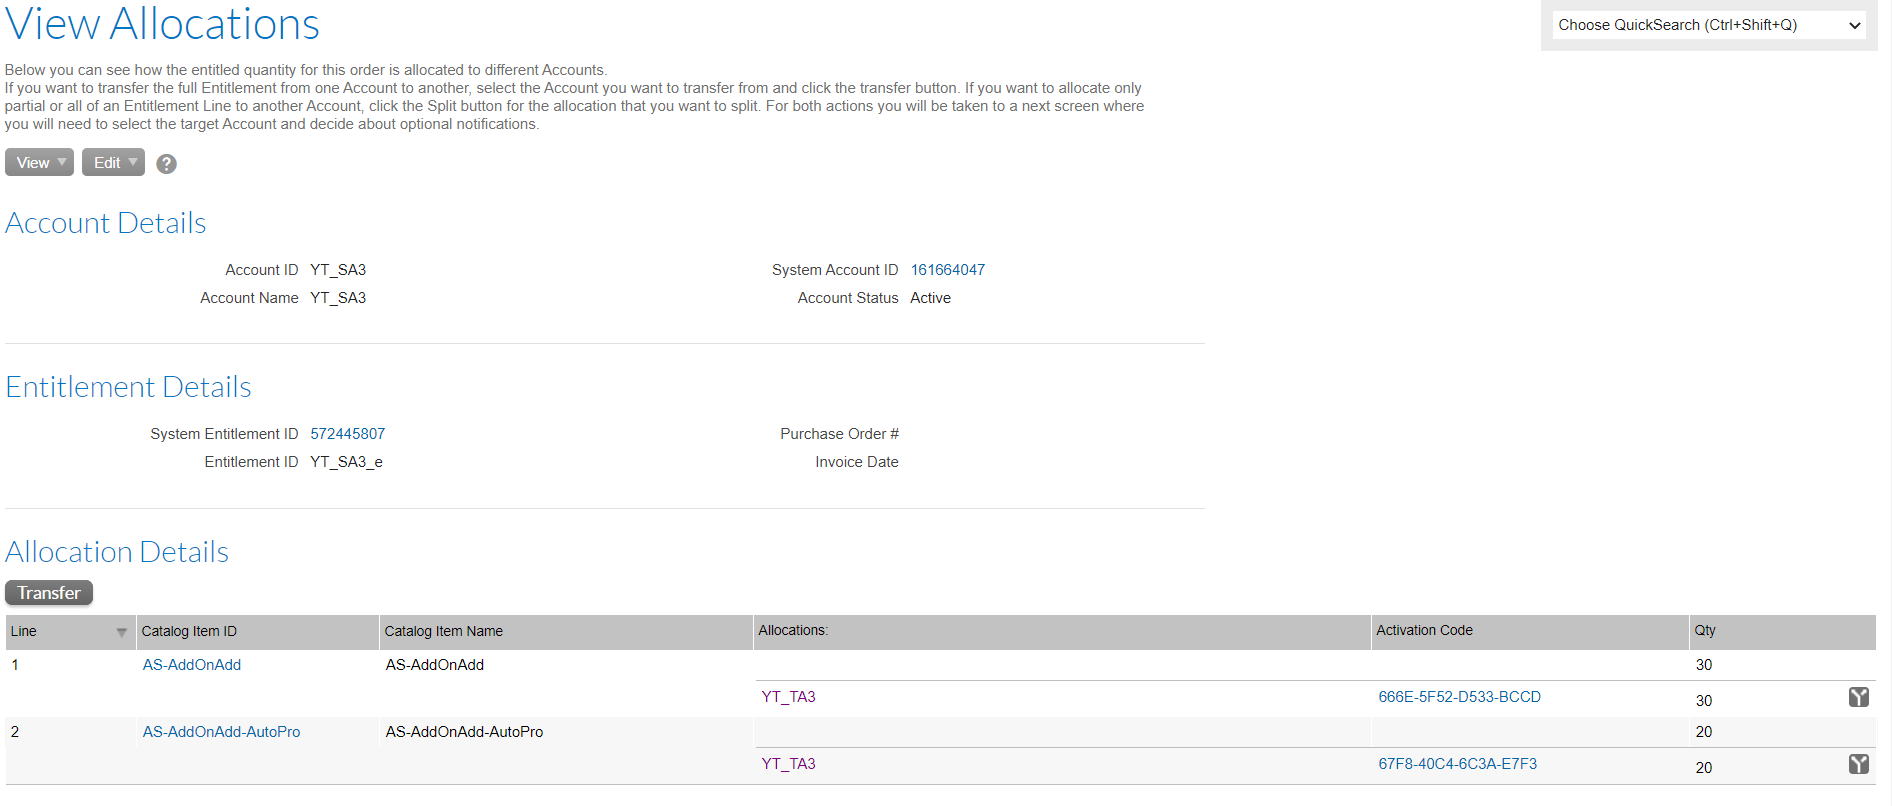Select the Entitlement ID value YT_SA3_e
Screen dimensions: 1892x806
[346, 462]
